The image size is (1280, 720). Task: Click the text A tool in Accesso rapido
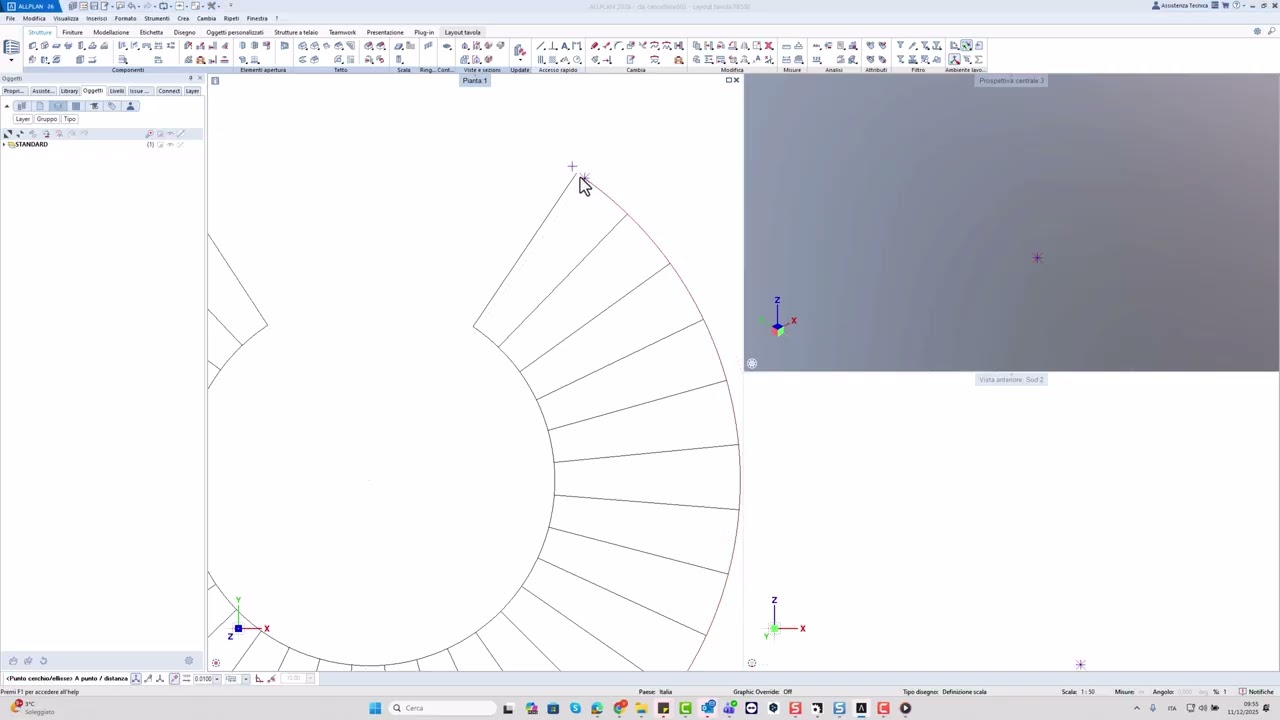(x=564, y=46)
